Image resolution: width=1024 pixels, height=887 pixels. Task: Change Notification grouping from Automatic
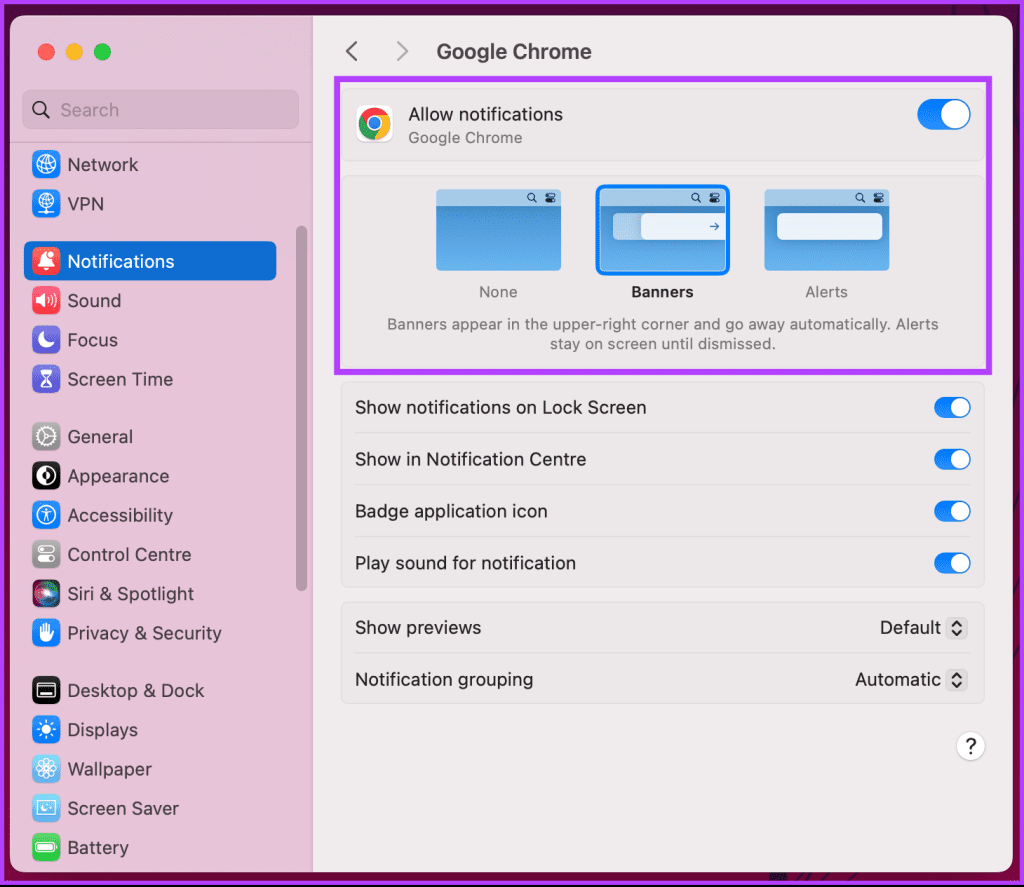click(908, 679)
